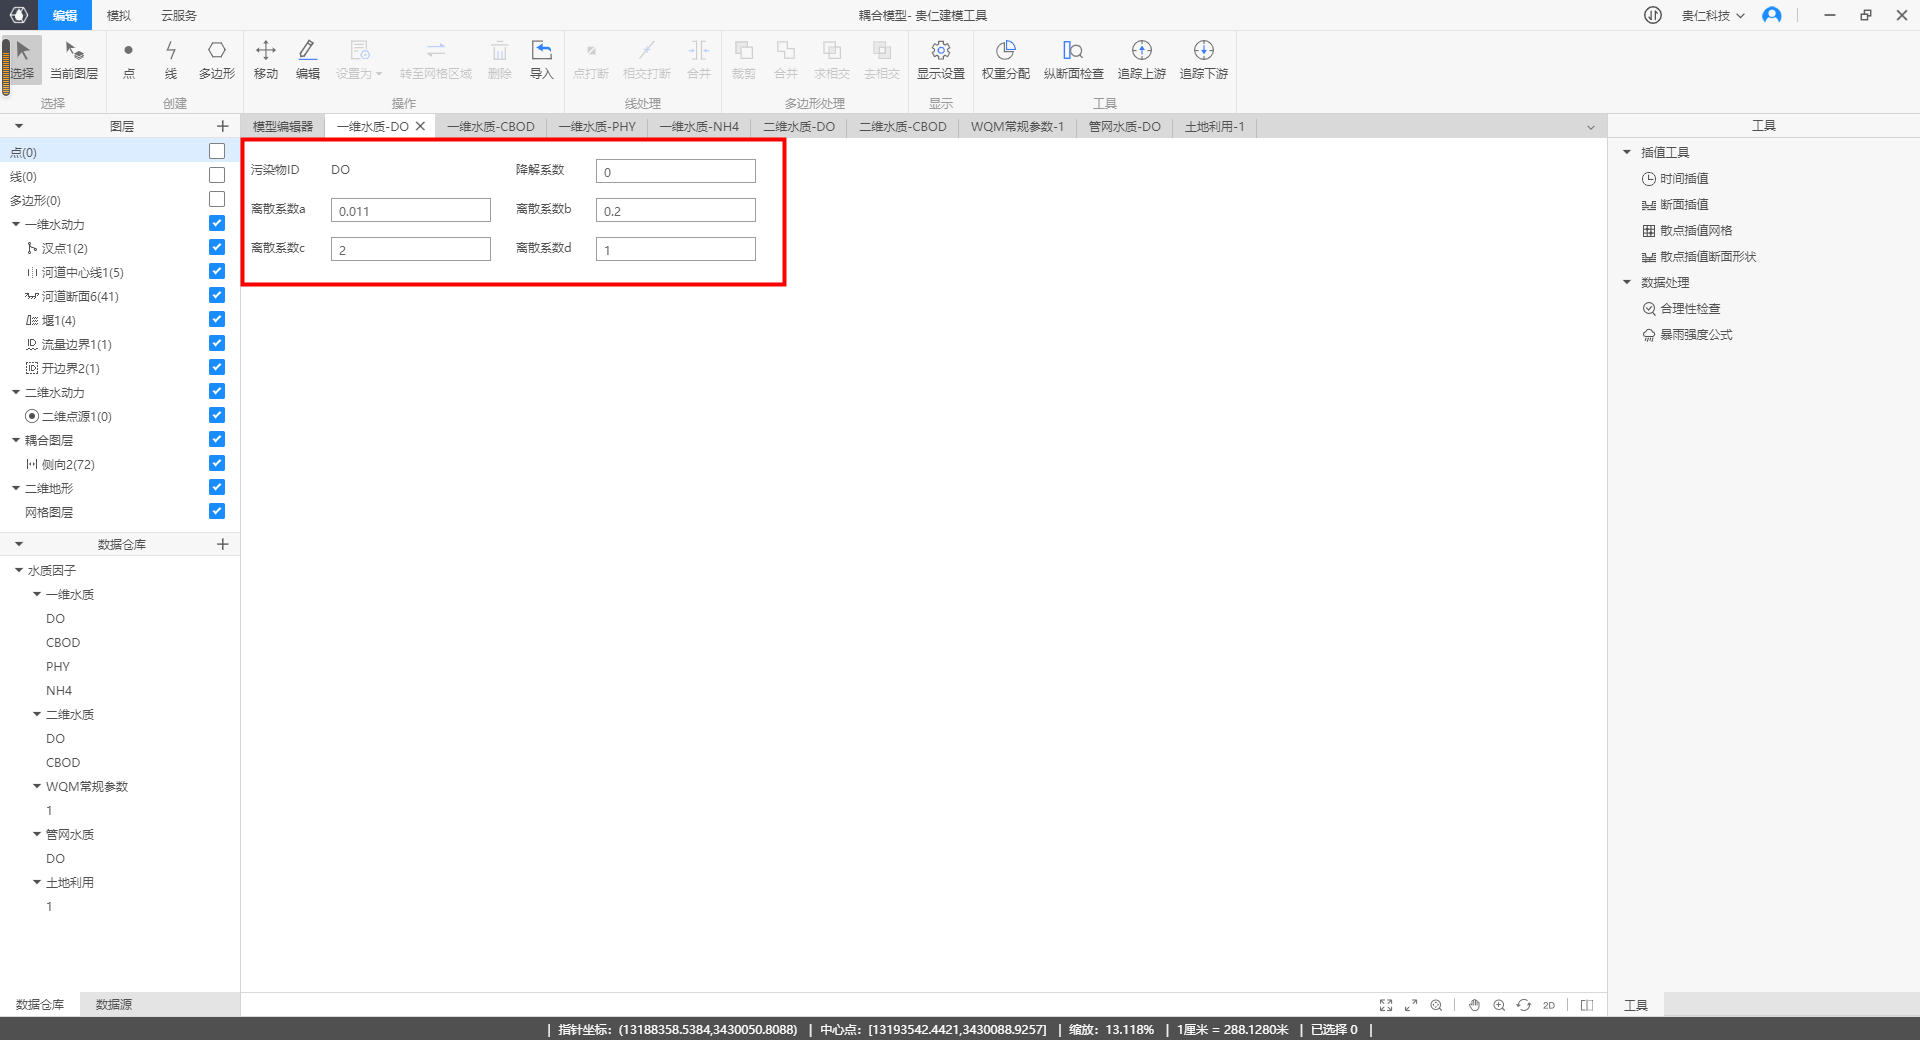Toggle visibility of 网格图层 layer
The height and width of the screenshot is (1040, 1920).
click(217, 512)
